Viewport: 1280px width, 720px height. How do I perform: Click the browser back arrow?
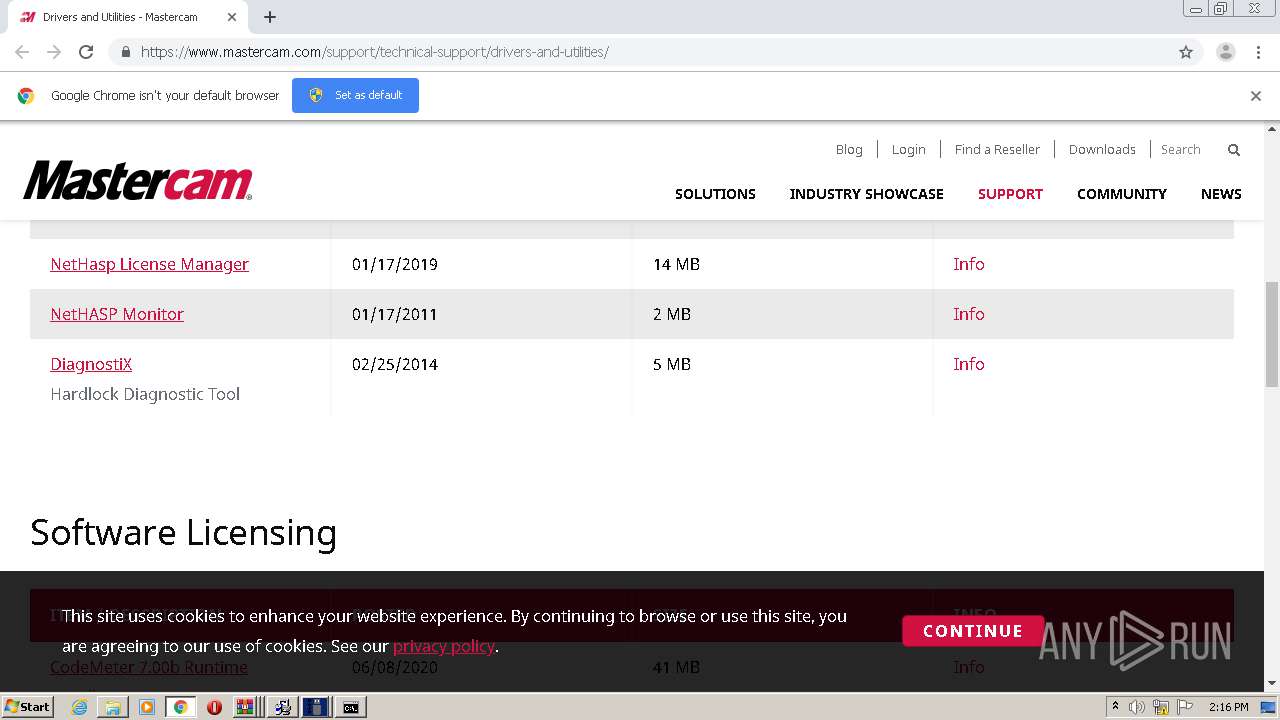(22, 52)
